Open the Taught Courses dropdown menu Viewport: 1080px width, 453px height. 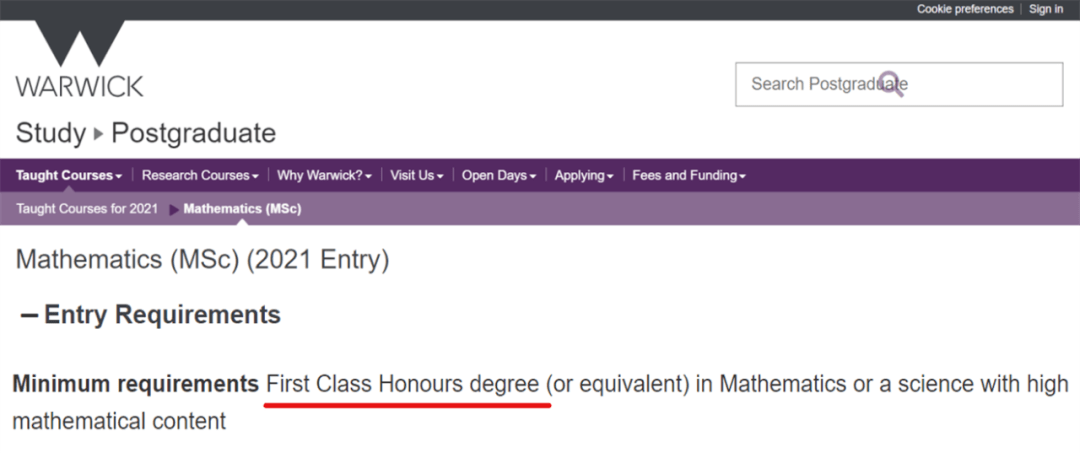coord(69,176)
